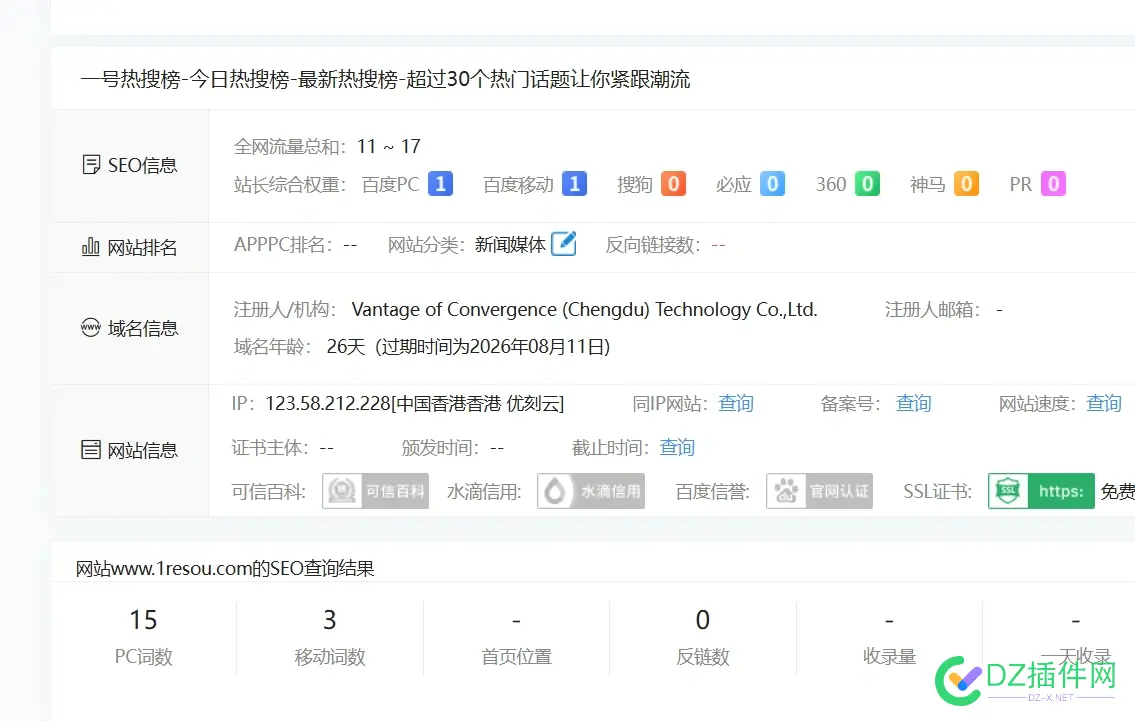Image resolution: width=1135 pixels, height=721 pixels.
Task: Check 备案号 using the 查询 link
Action: tap(913, 404)
